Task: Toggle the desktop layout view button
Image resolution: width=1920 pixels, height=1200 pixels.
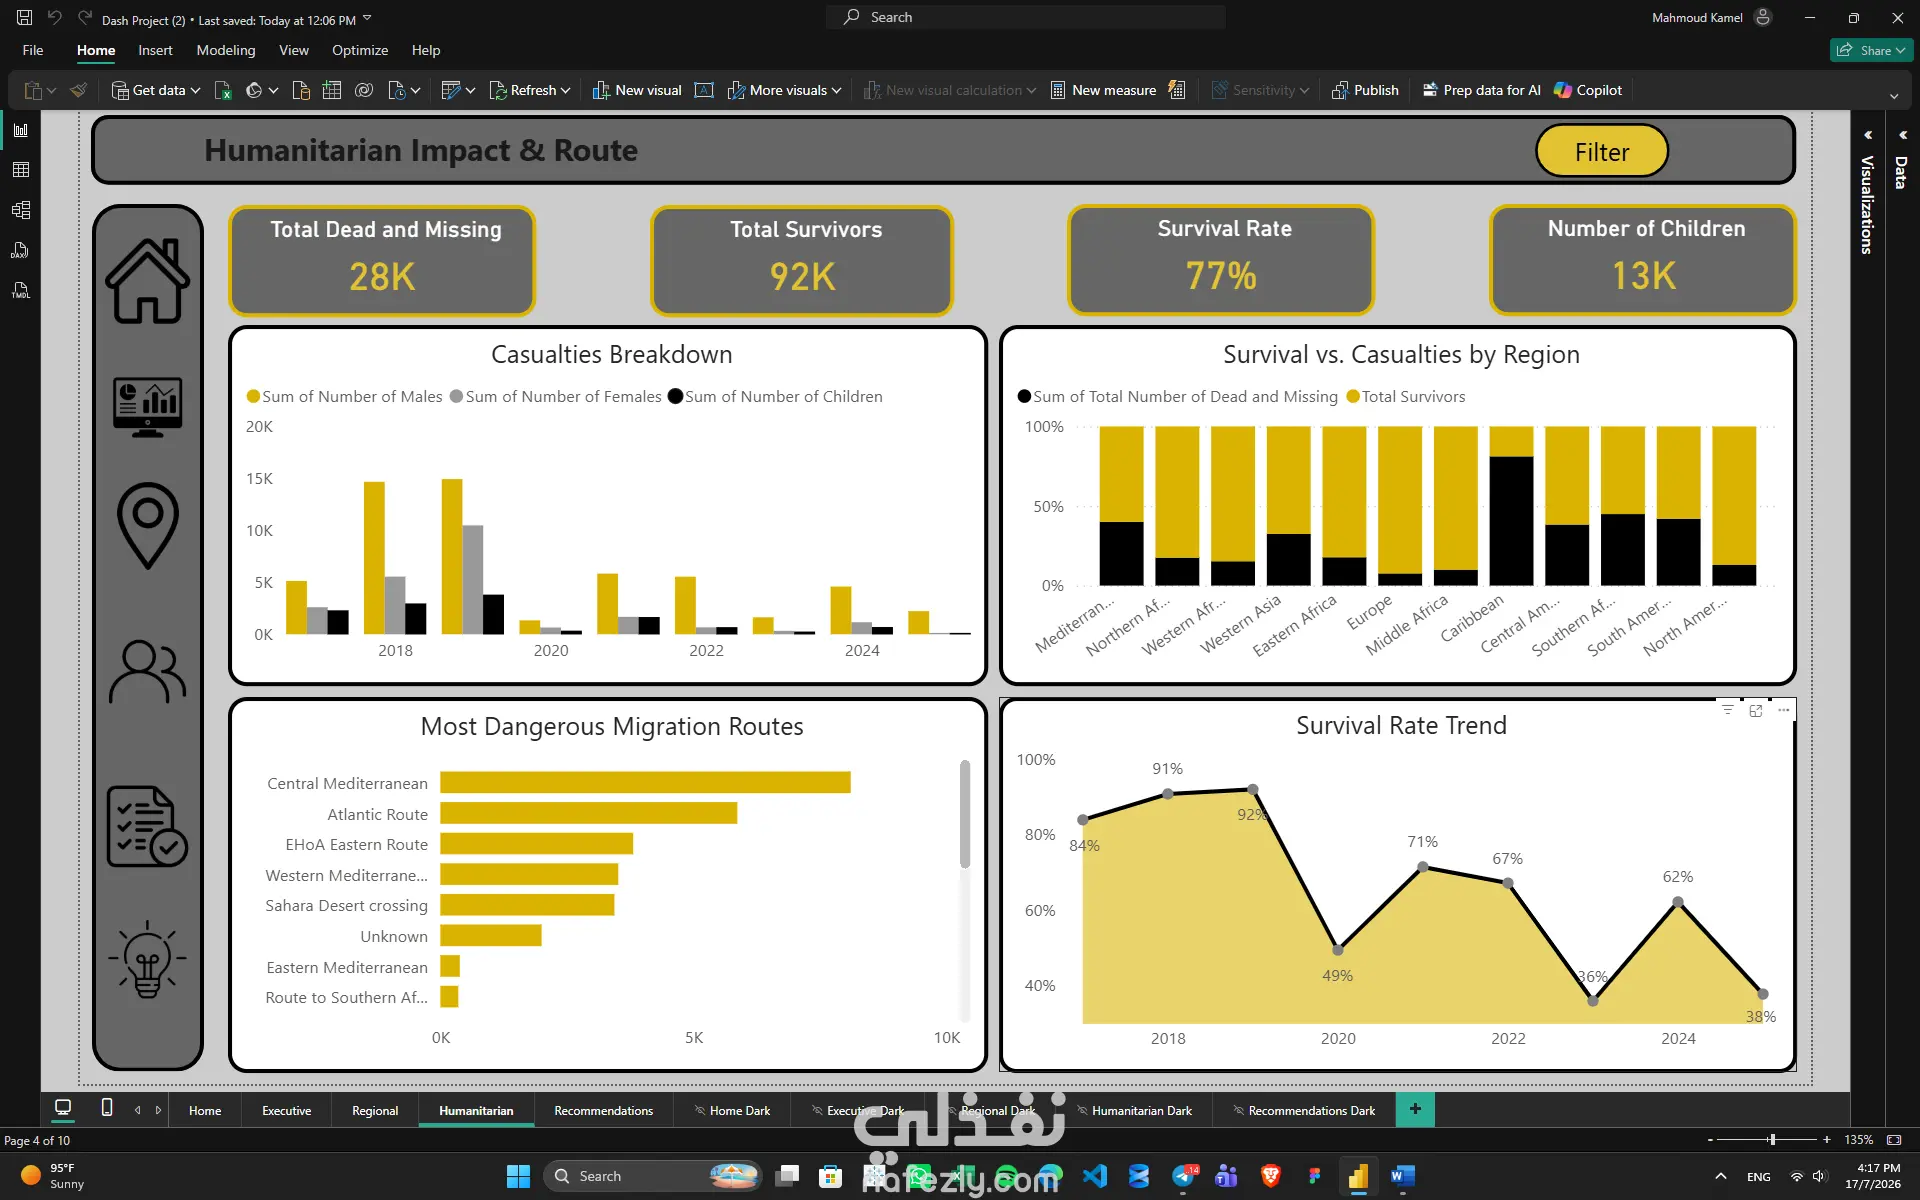Action: click(x=63, y=1108)
